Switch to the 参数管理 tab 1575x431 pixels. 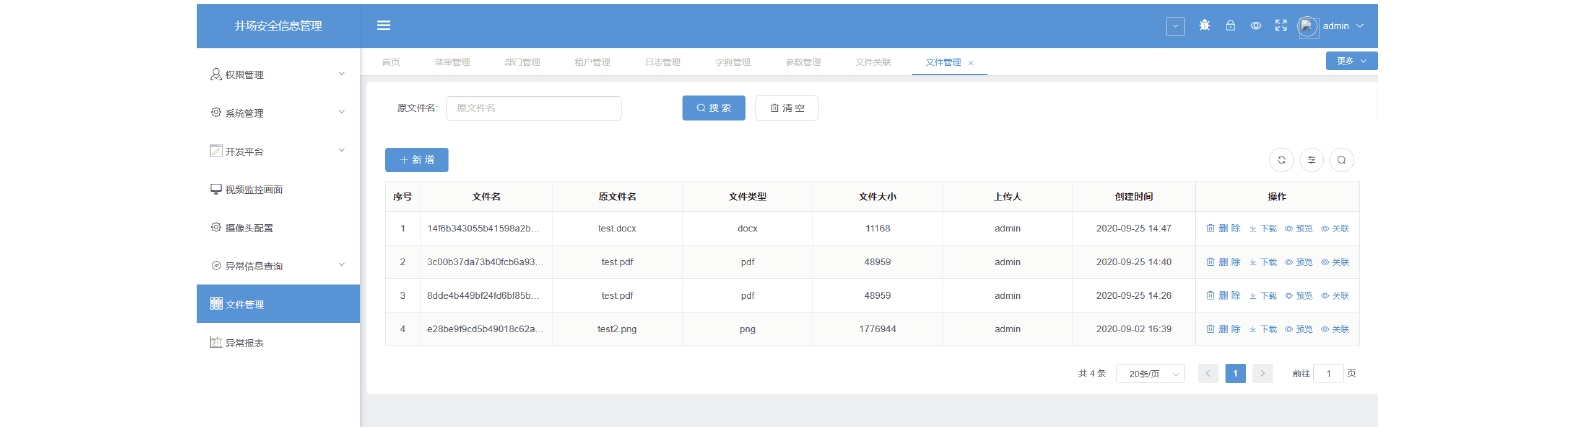tap(802, 62)
